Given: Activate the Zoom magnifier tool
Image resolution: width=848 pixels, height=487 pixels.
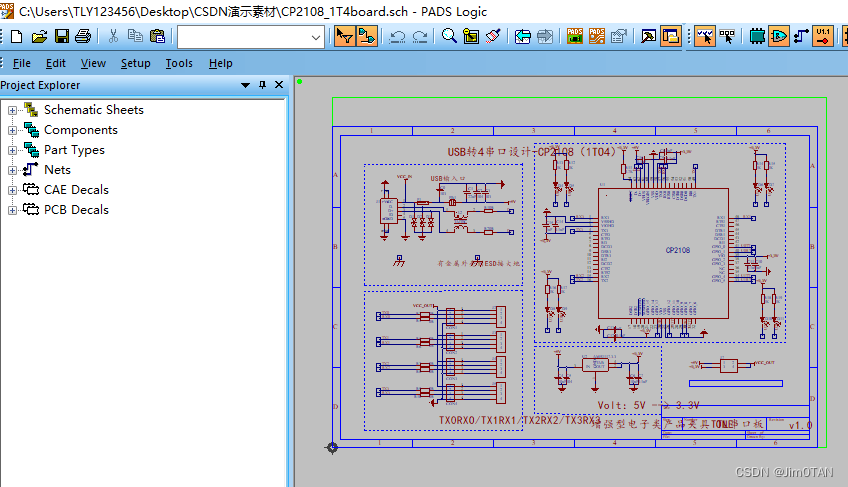Looking at the screenshot, I should (x=449, y=36).
